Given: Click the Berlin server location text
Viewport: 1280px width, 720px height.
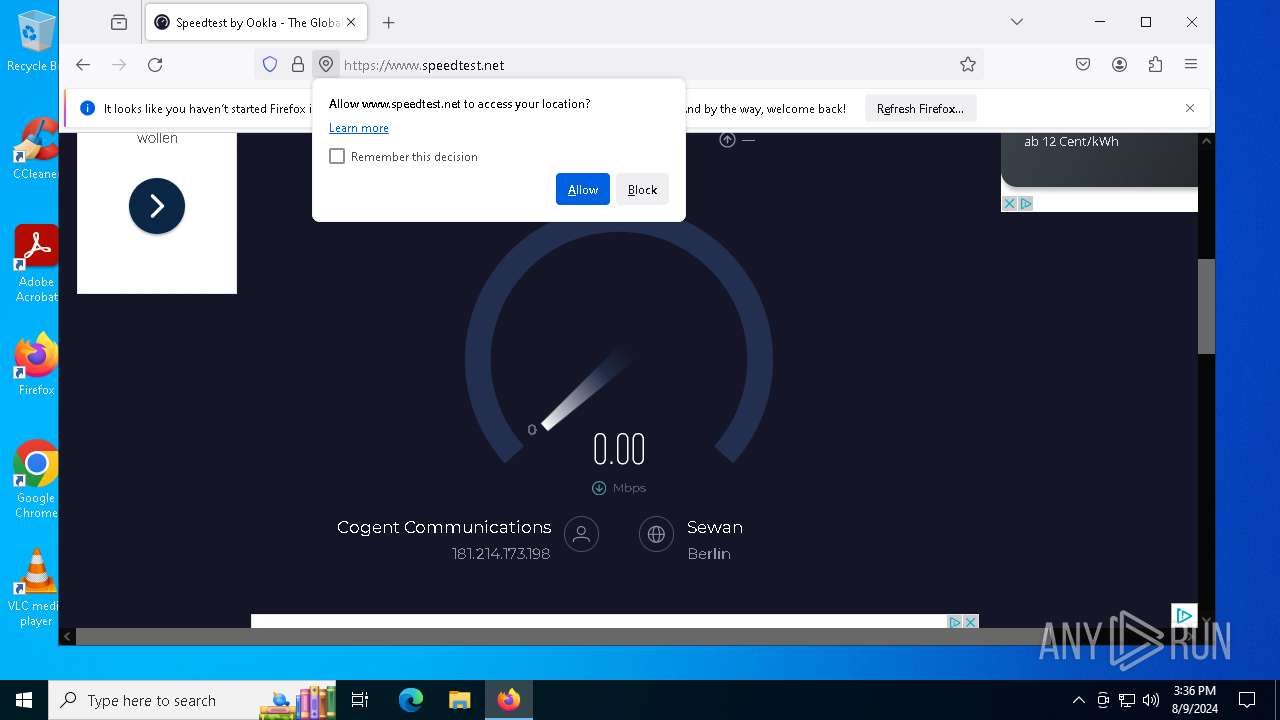Looking at the screenshot, I should click(709, 554).
